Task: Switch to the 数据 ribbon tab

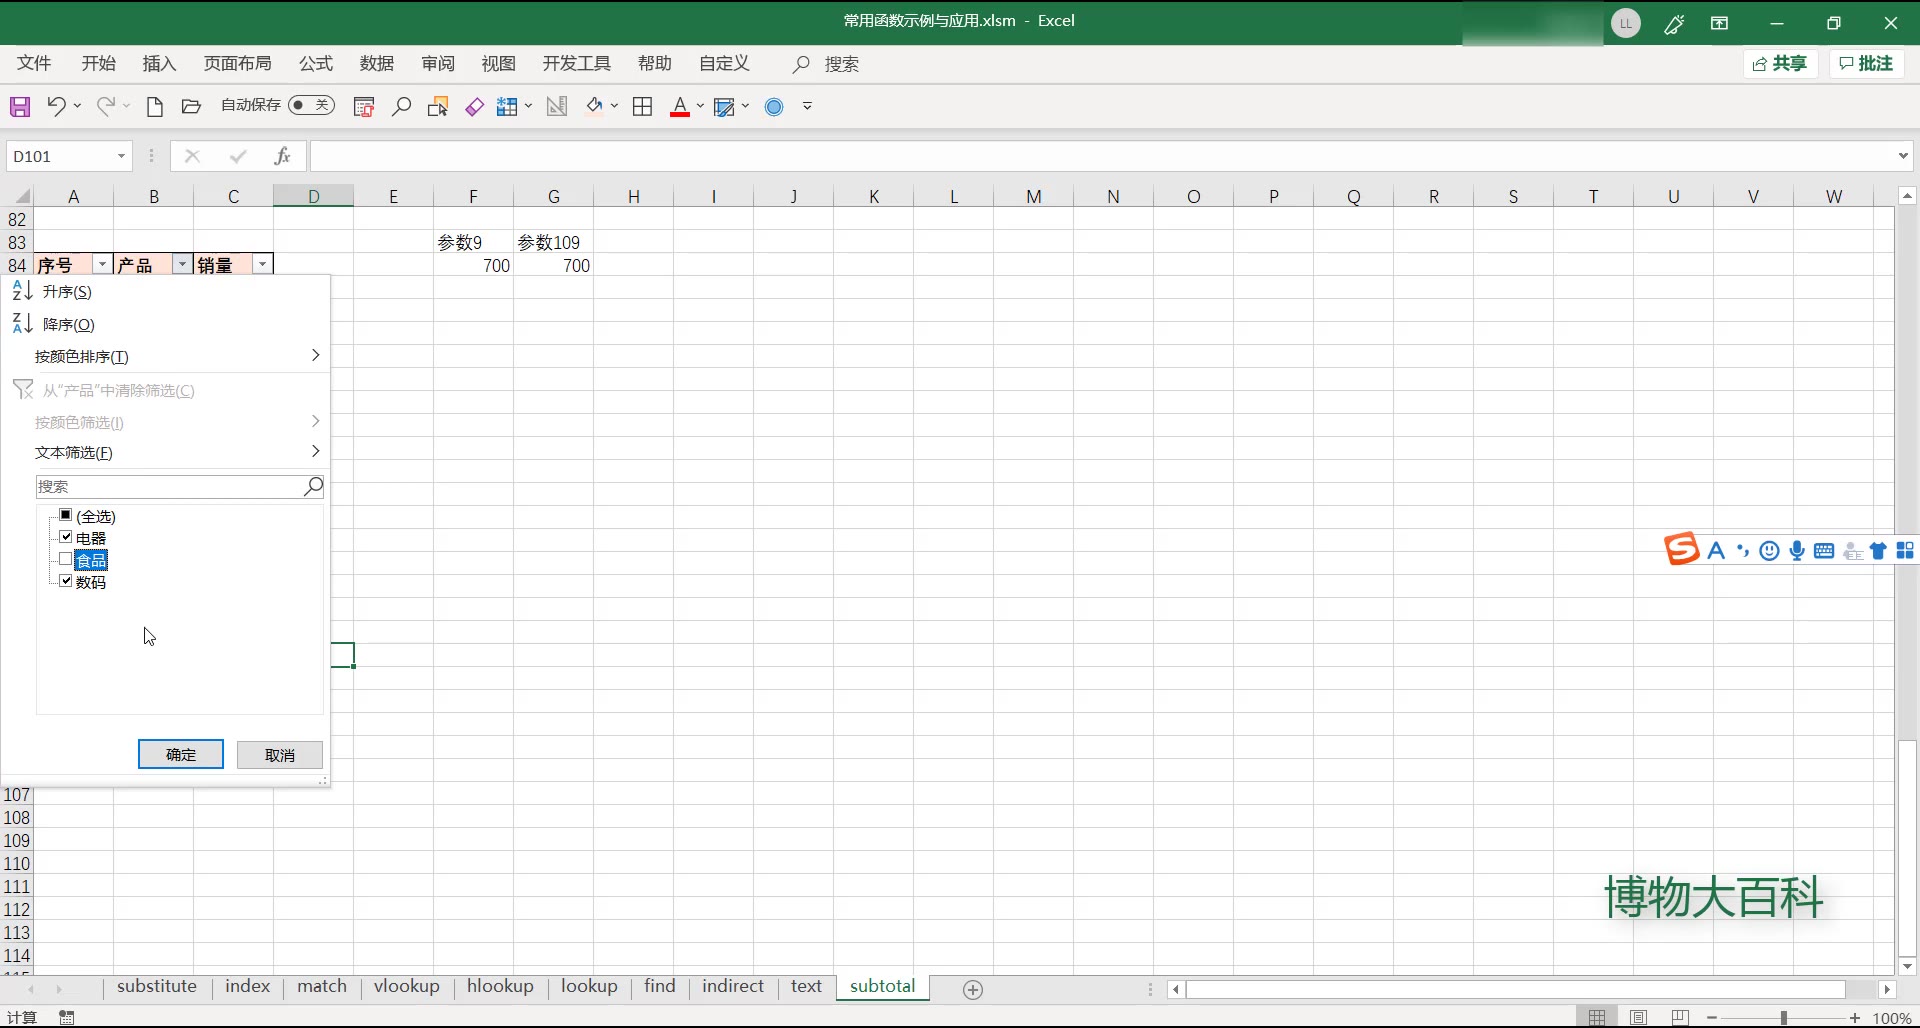Action: 376,63
